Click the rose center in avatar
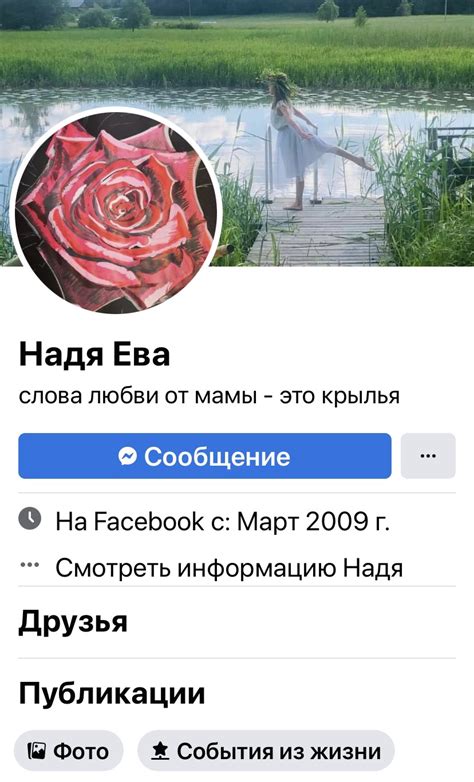 click(x=120, y=203)
